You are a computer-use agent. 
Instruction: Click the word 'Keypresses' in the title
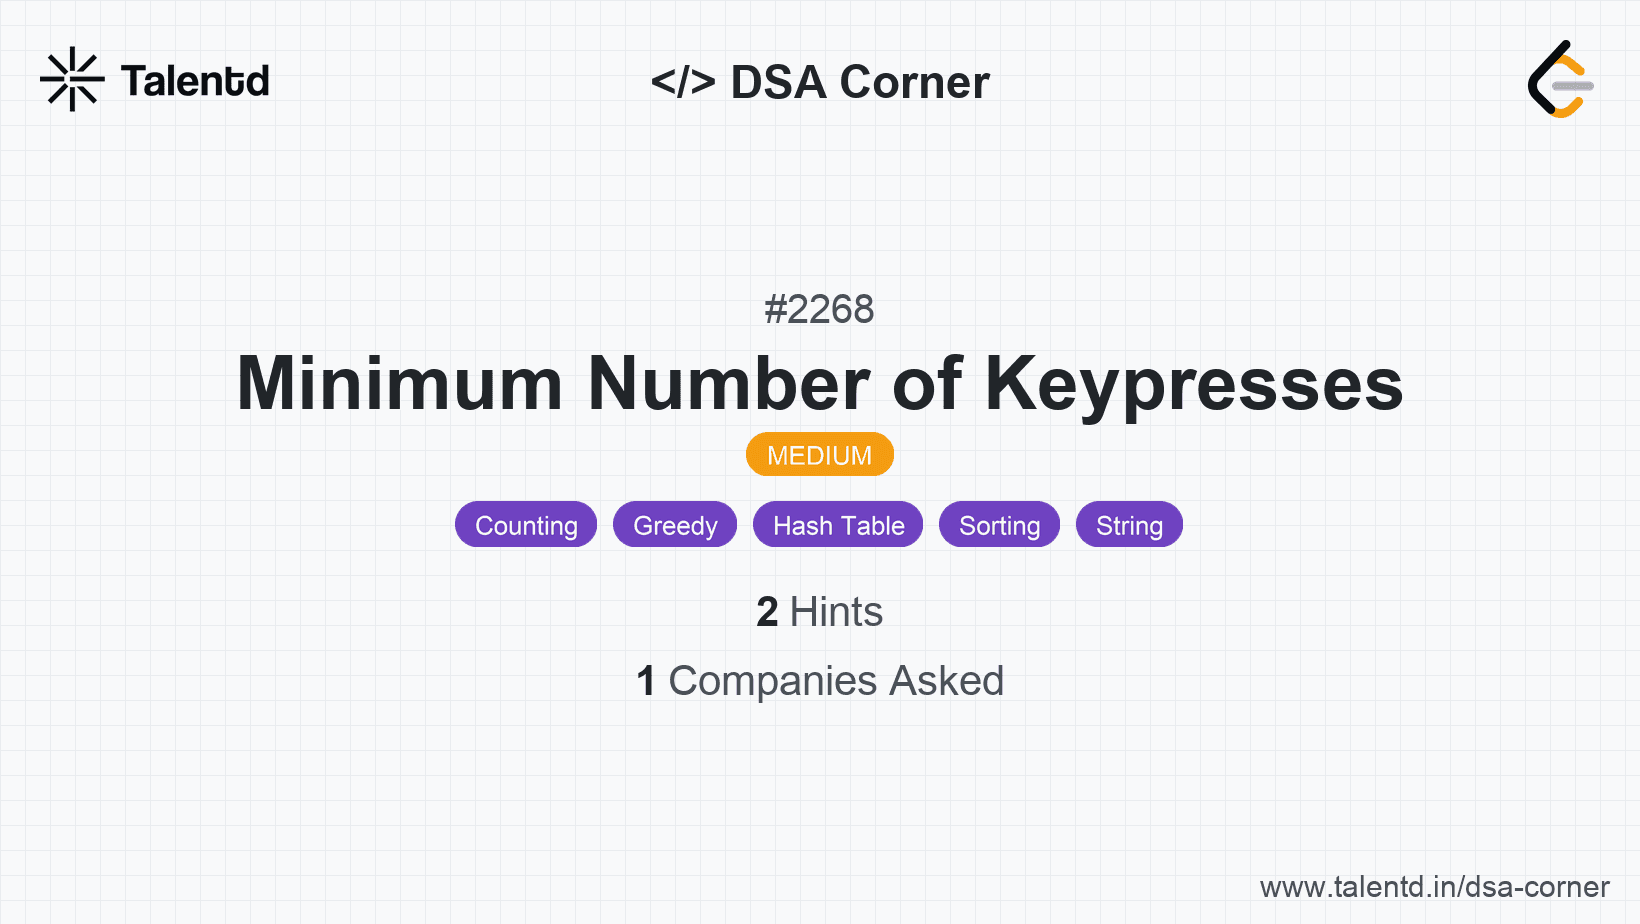(1194, 384)
